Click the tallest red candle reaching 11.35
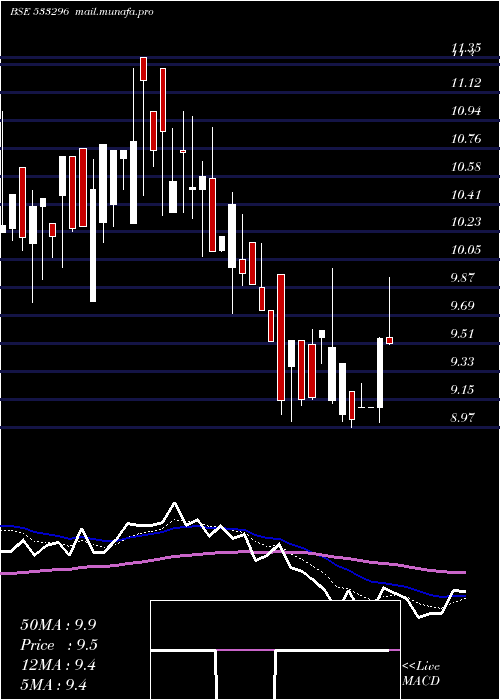The width and height of the screenshot is (500, 700). coord(143,69)
